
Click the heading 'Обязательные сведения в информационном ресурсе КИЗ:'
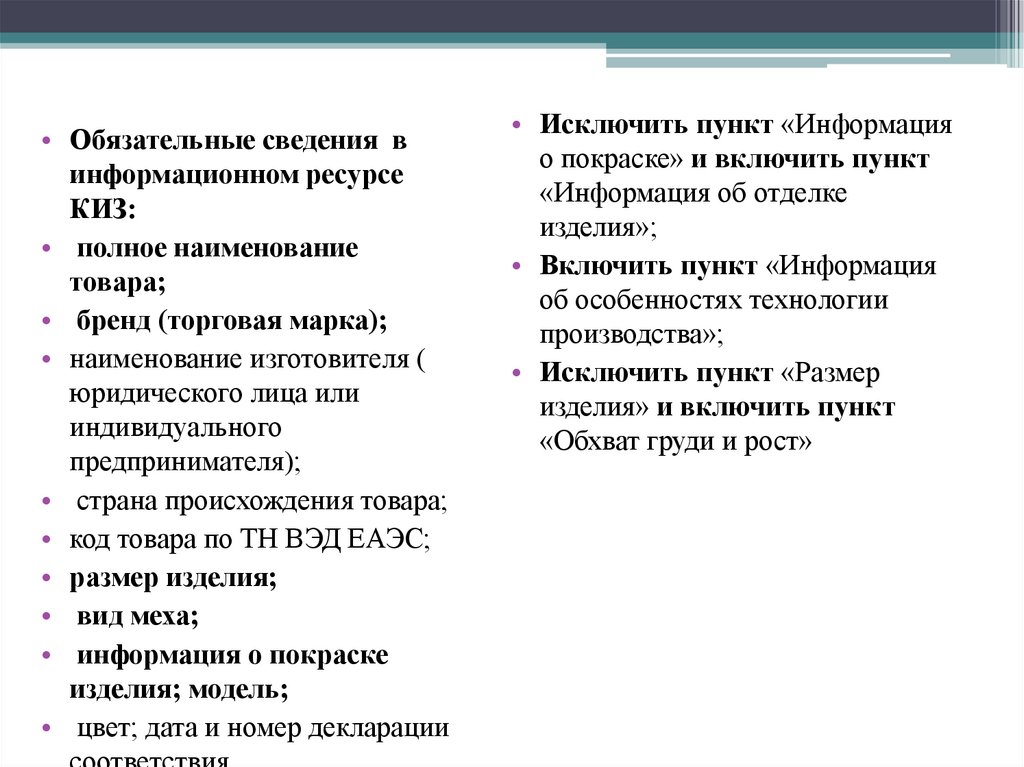(238, 175)
